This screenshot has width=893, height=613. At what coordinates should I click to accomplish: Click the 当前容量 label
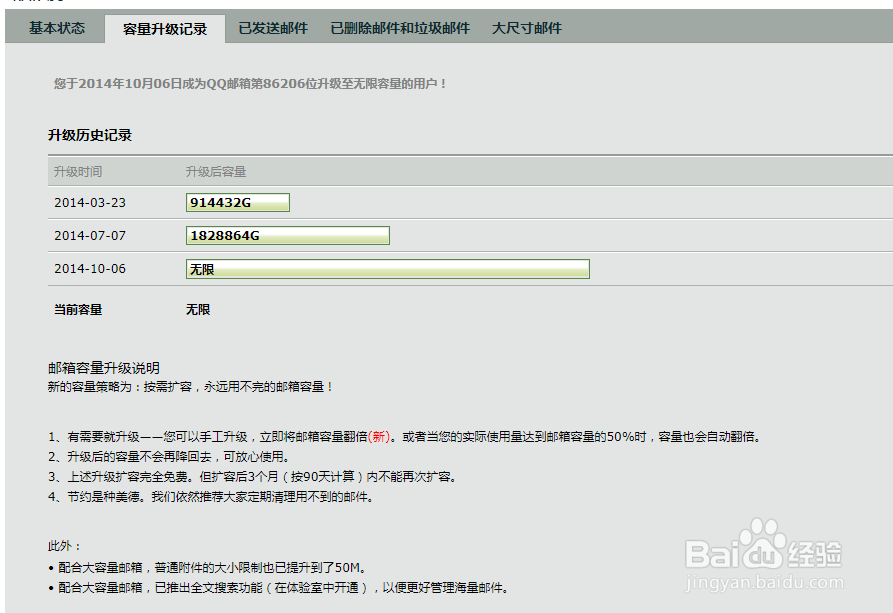(78, 309)
